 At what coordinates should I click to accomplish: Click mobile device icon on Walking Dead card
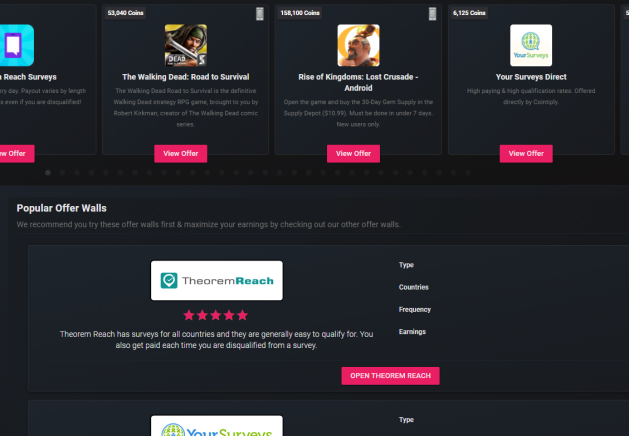260,14
